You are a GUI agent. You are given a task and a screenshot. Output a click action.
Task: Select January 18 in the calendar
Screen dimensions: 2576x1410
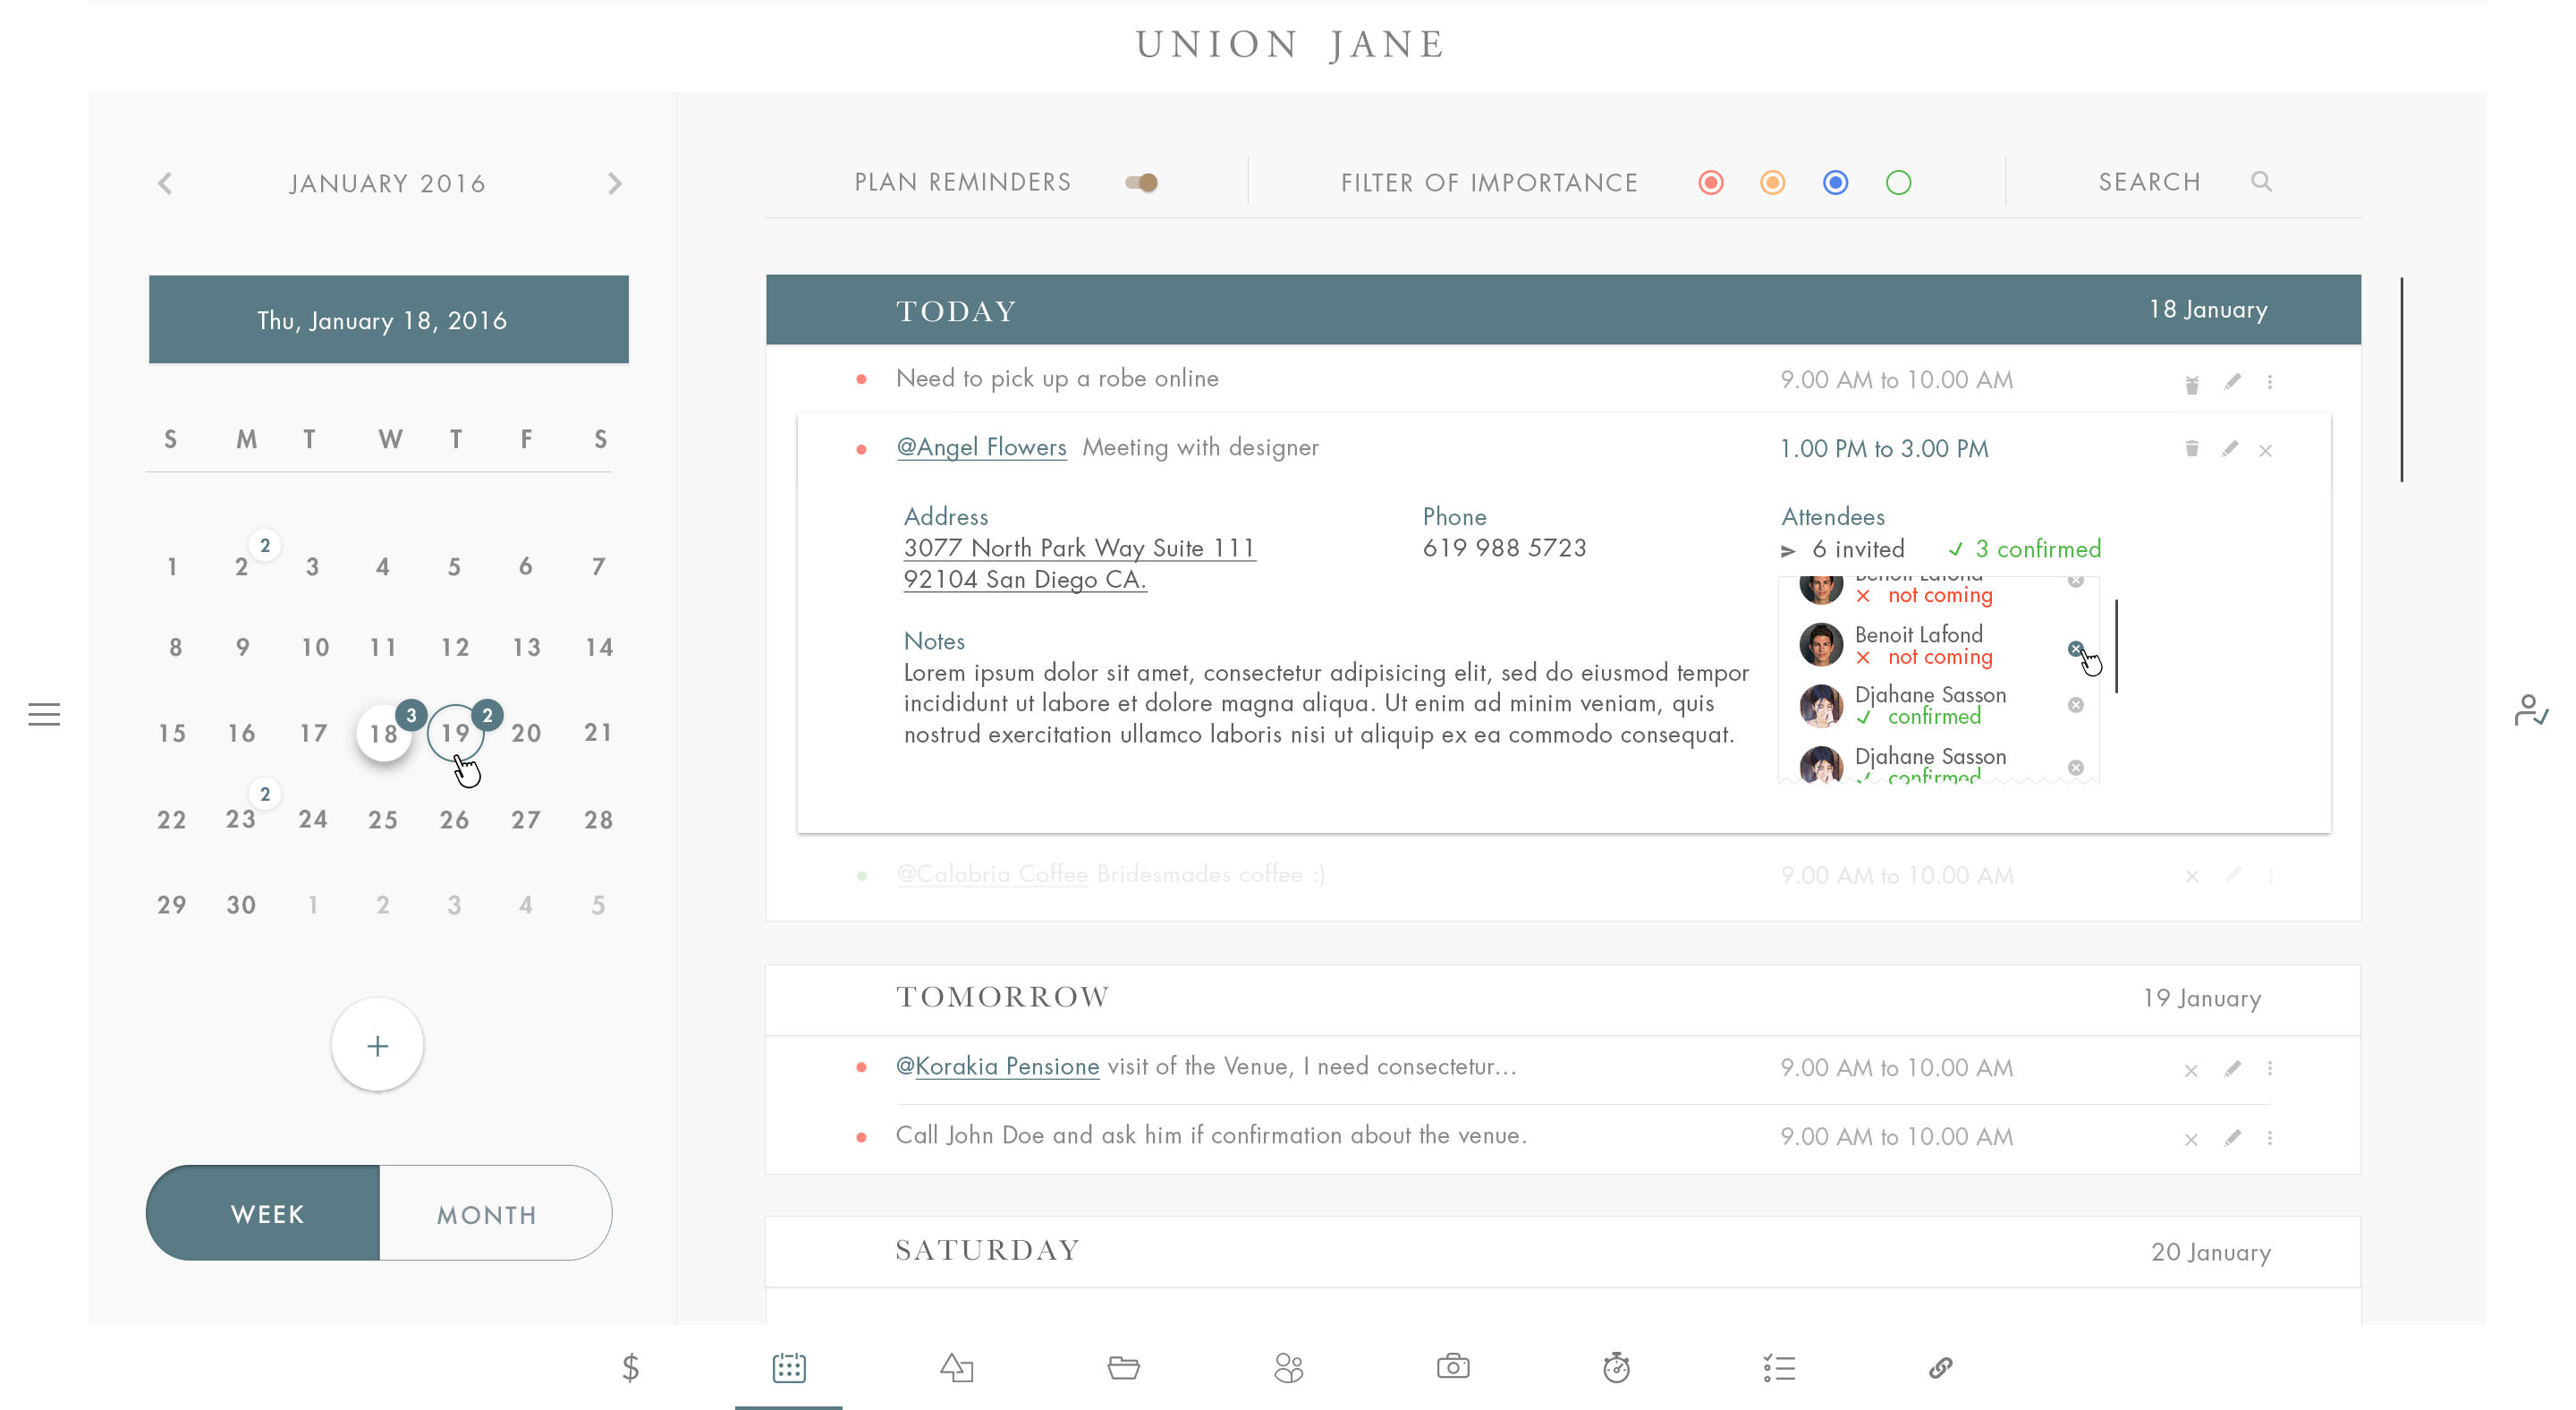(384, 733)
